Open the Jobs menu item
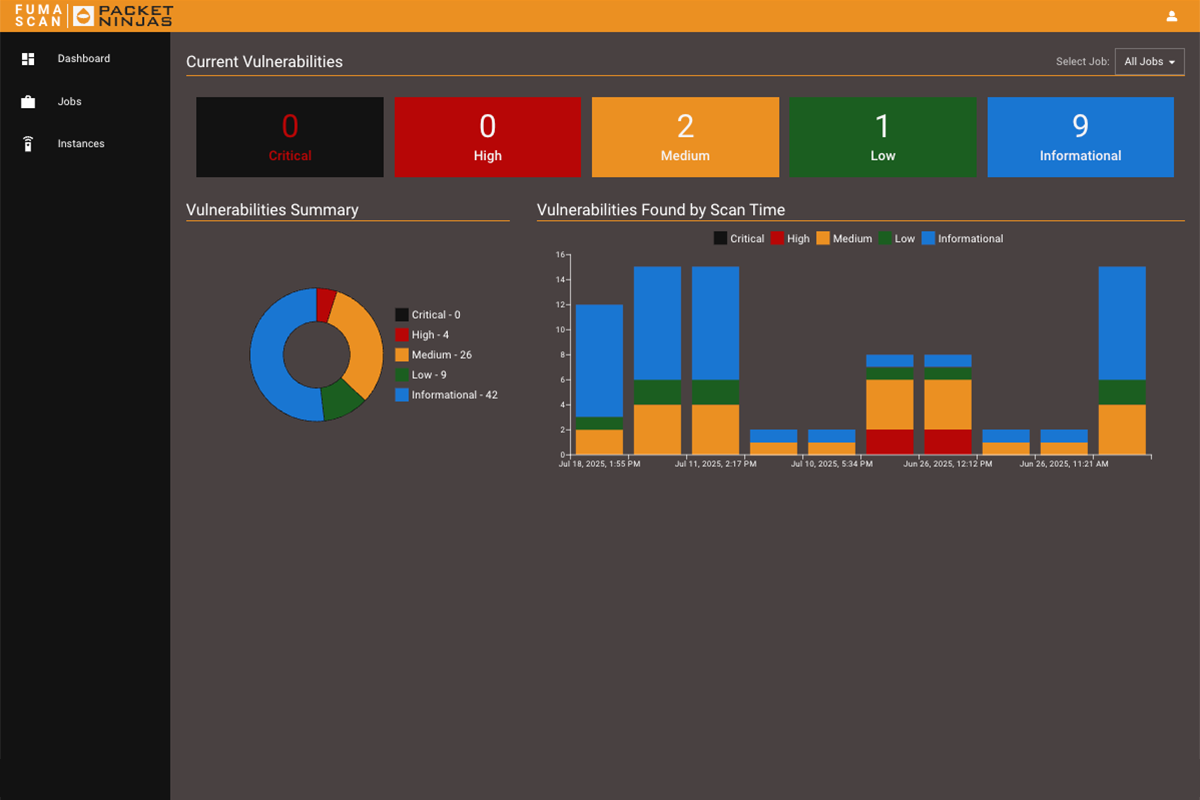 69,102
